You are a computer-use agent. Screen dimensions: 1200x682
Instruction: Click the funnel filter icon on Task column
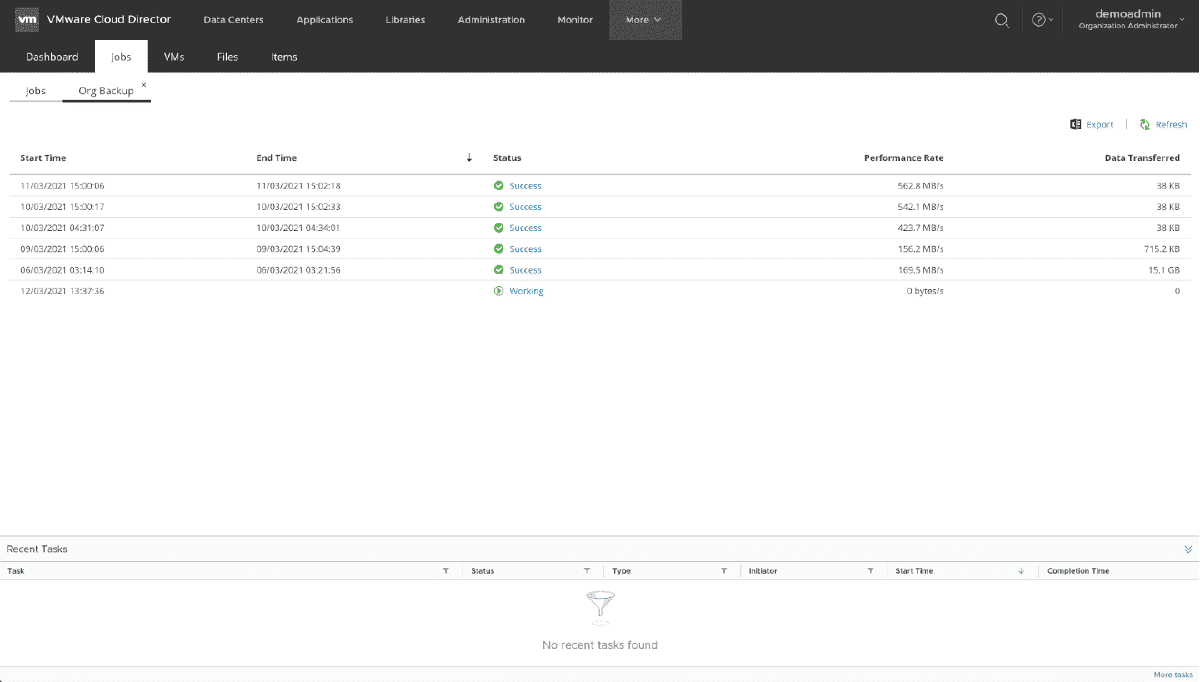click(x=447, y=570)
